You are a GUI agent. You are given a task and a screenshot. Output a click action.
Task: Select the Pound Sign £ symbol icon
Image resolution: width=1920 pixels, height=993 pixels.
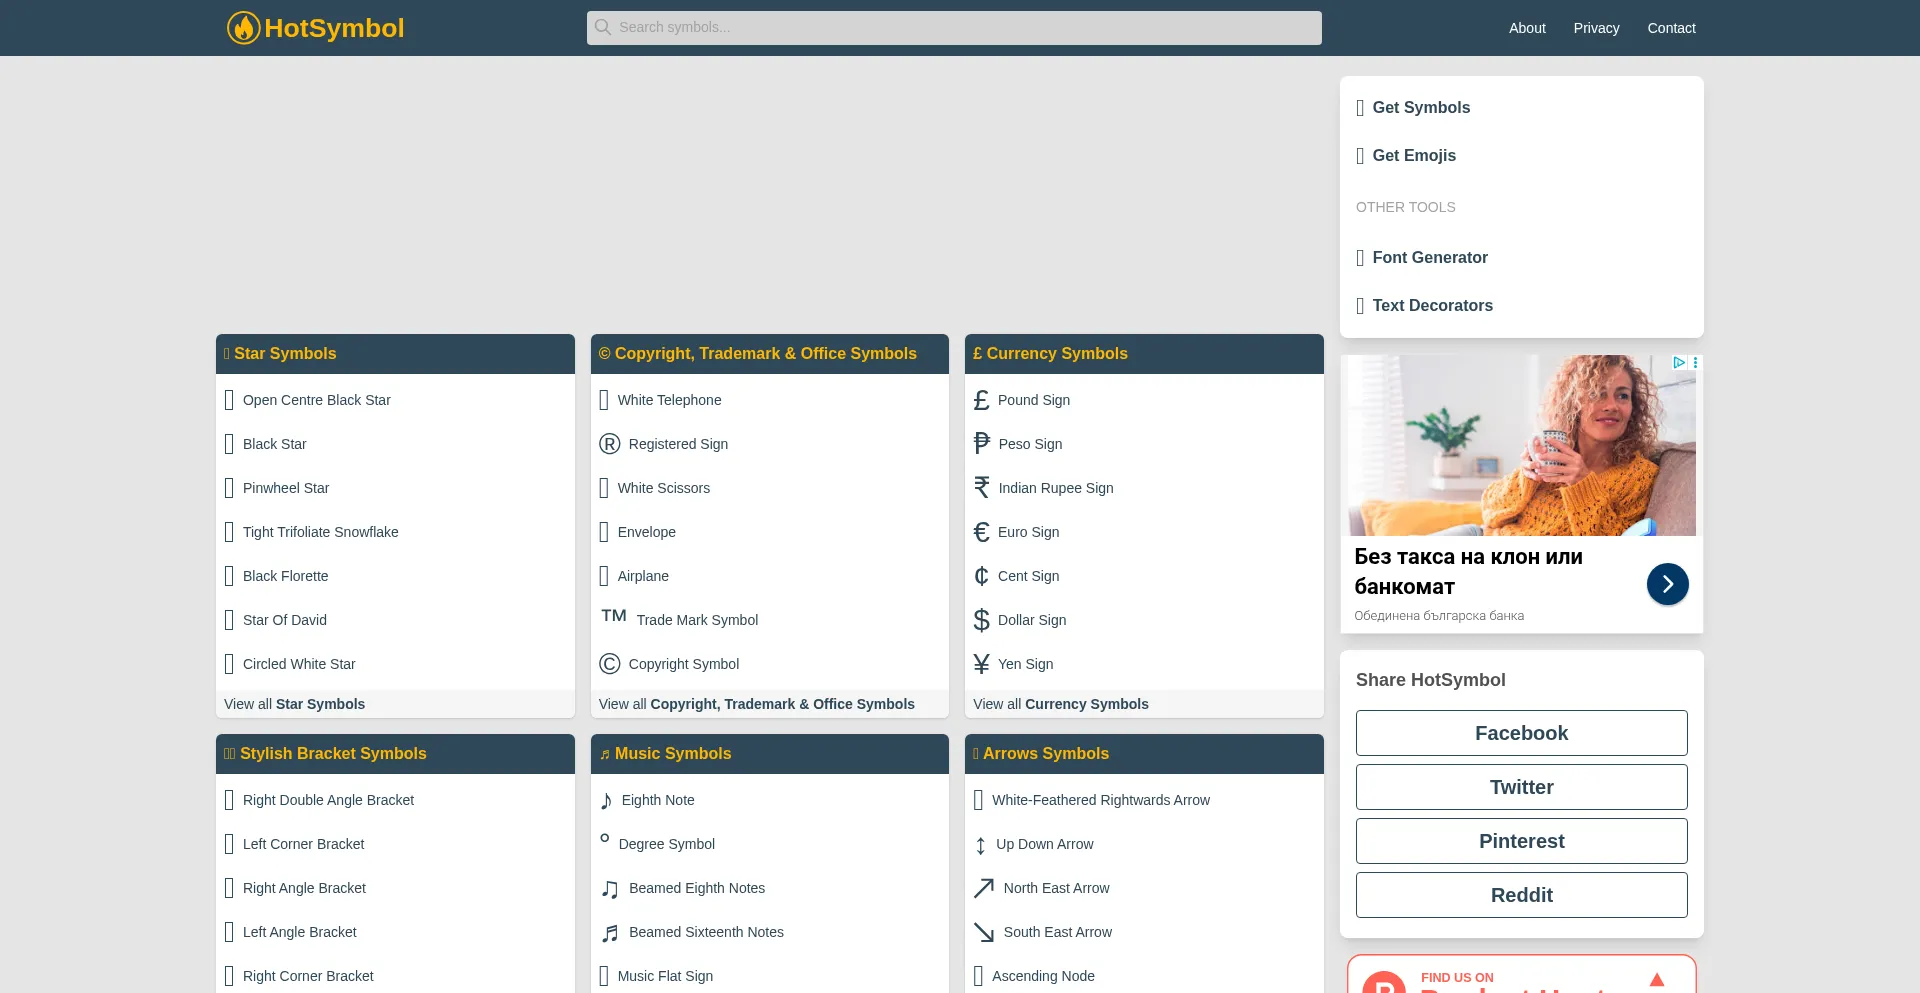coord(981,400)
